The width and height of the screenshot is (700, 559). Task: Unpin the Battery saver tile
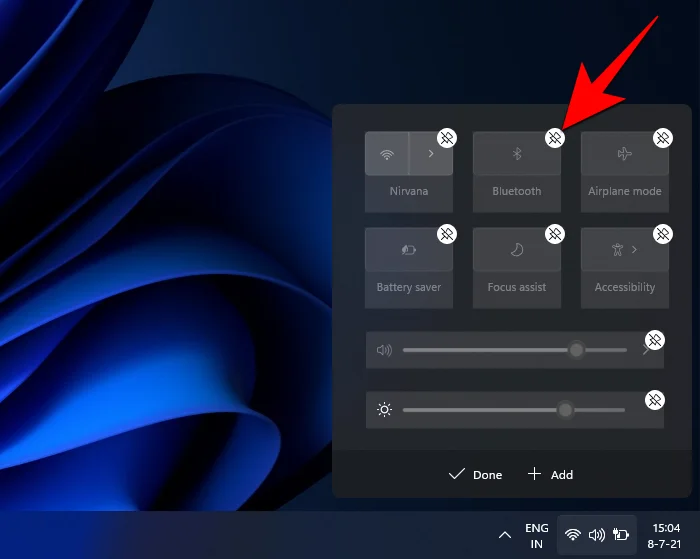tap(447, 234)
